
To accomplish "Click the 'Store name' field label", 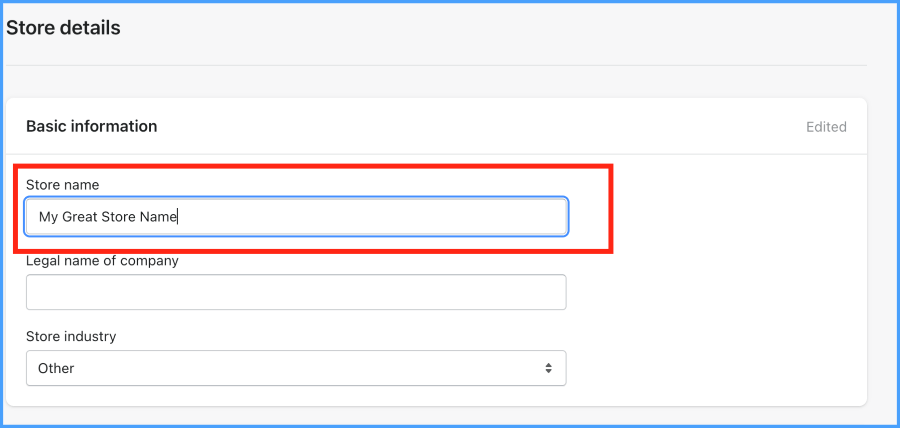I will tap(62, 185).
